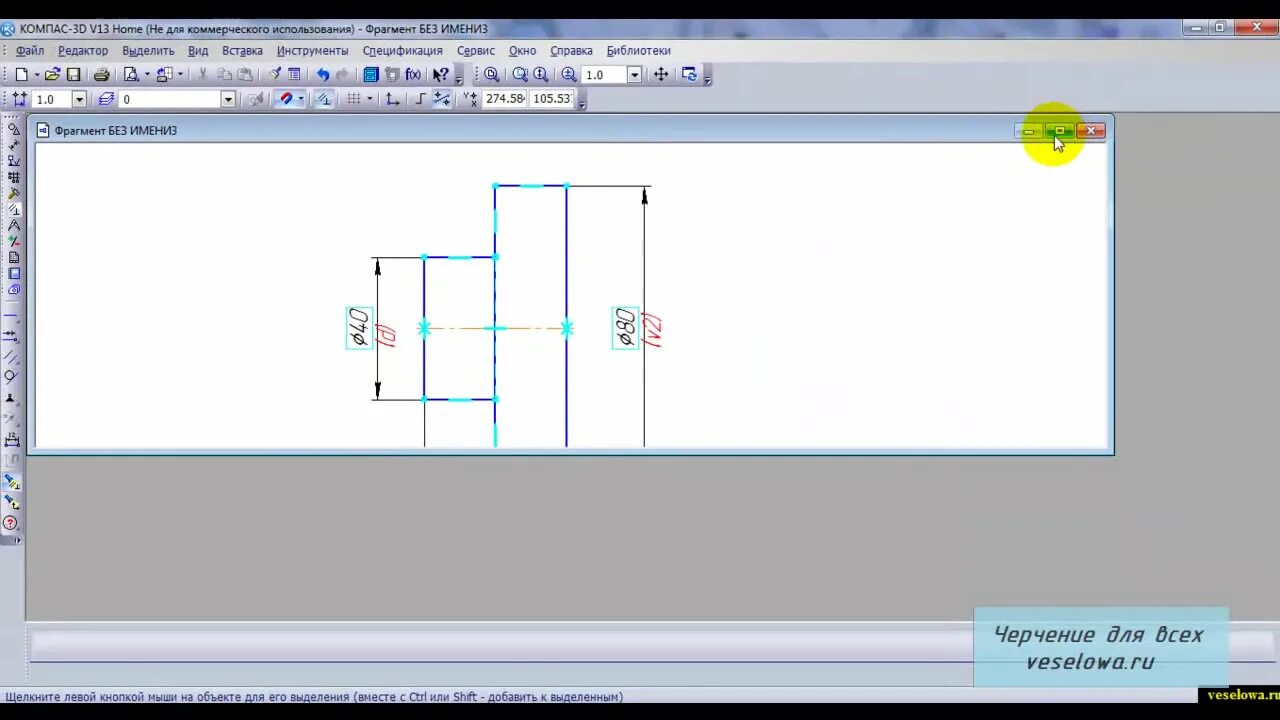Expand the zoom scale 1.0 dropdown
The width and height of the screenshot is (1280, 720).
coord(634,75)
